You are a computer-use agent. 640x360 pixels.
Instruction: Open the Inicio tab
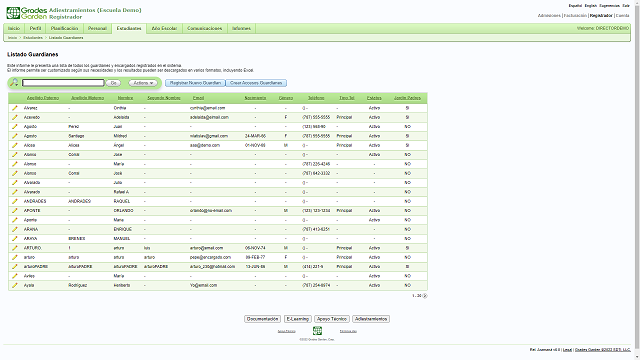[14, 29]
